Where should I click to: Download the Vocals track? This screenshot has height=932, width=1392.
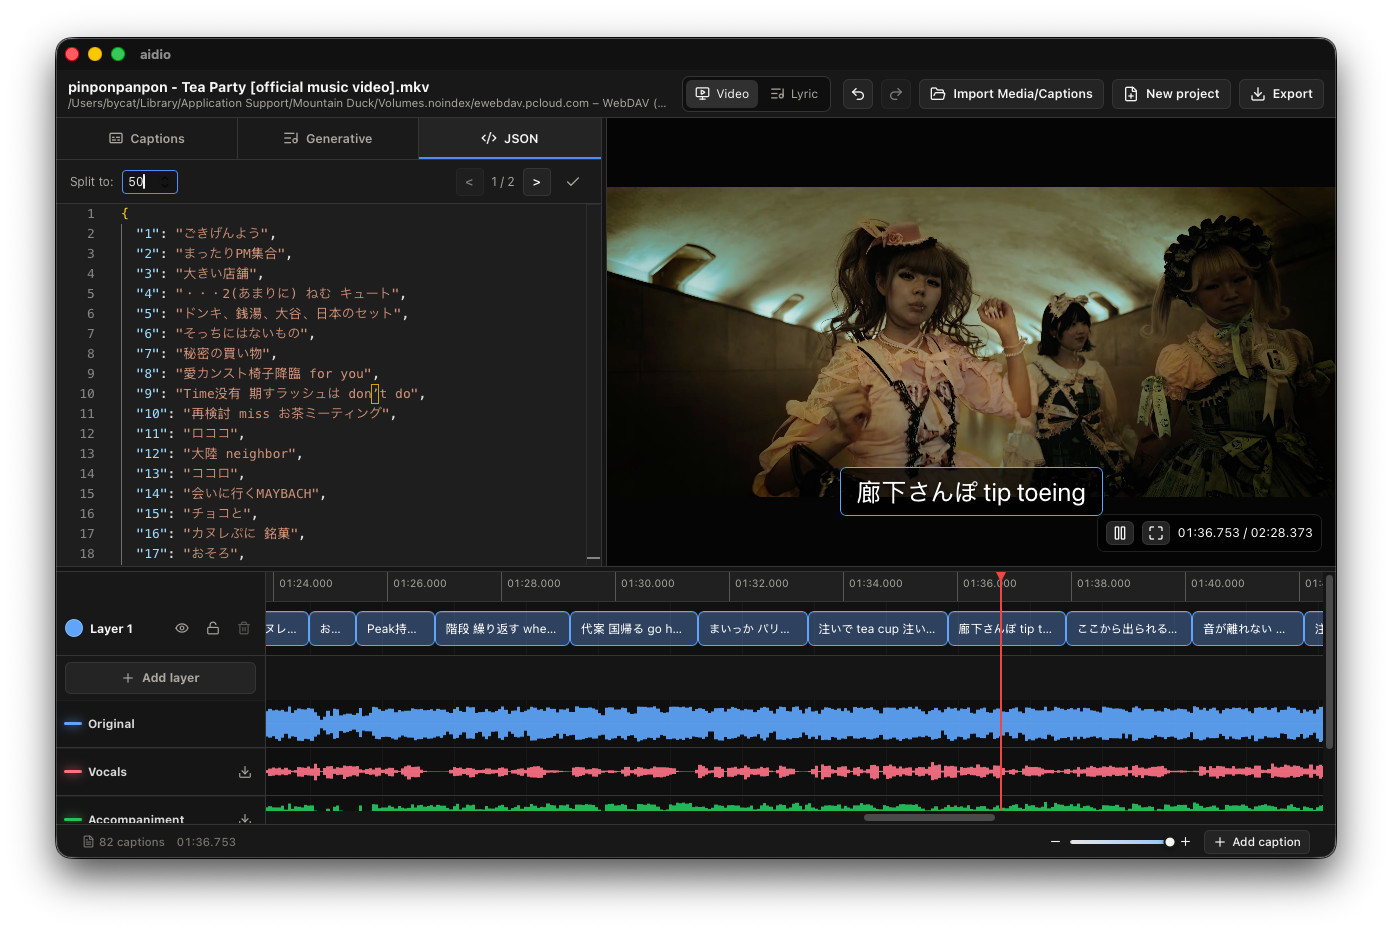click(245, 772)
